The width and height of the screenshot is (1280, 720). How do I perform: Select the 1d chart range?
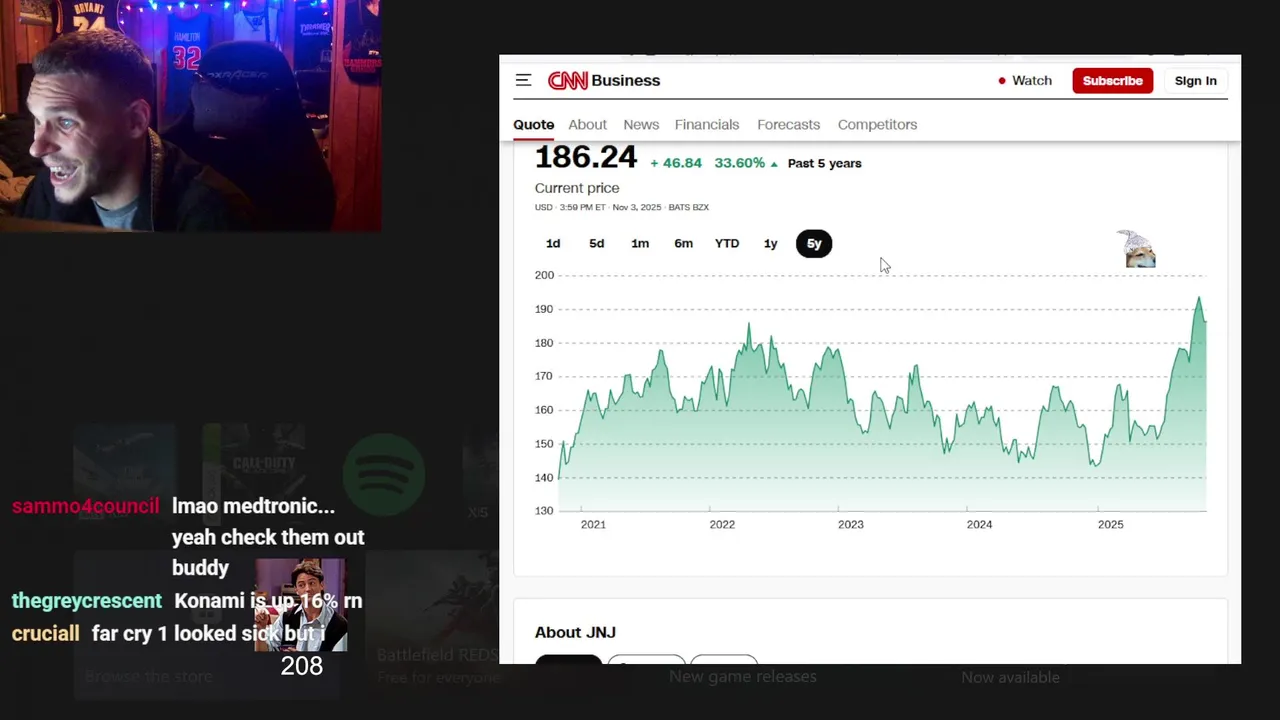[x=553, y=244]
